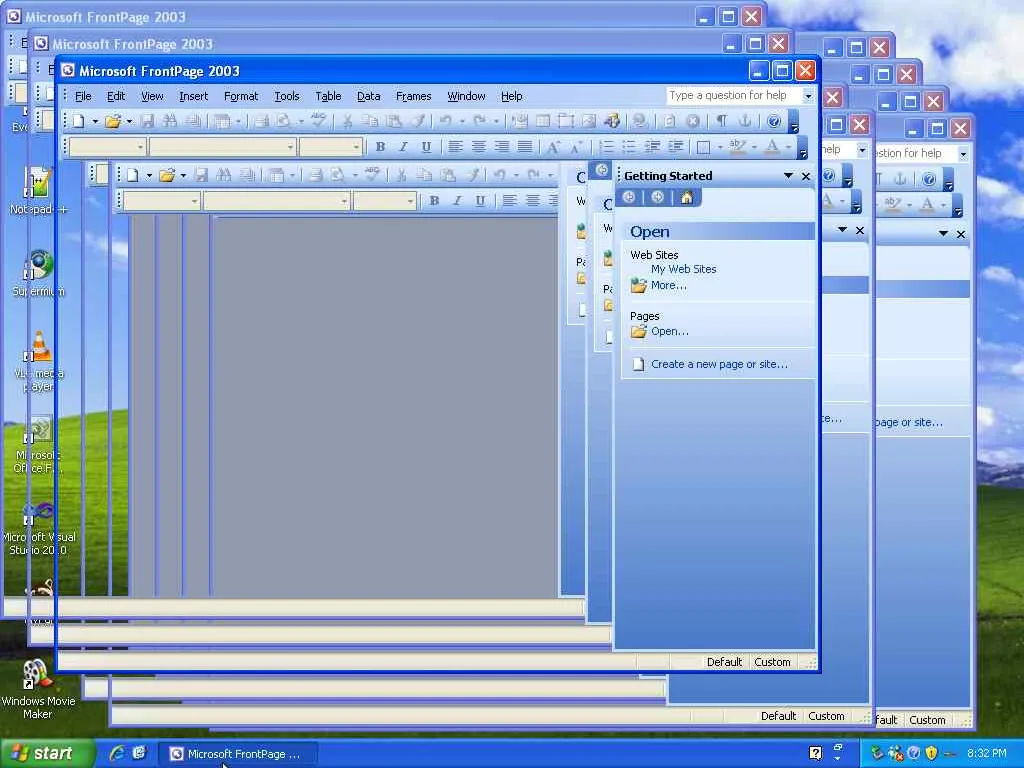Viewport: 1024px width, 768px height.
Task: Click the Insert Picture From File icon
Action: [589, 121]
